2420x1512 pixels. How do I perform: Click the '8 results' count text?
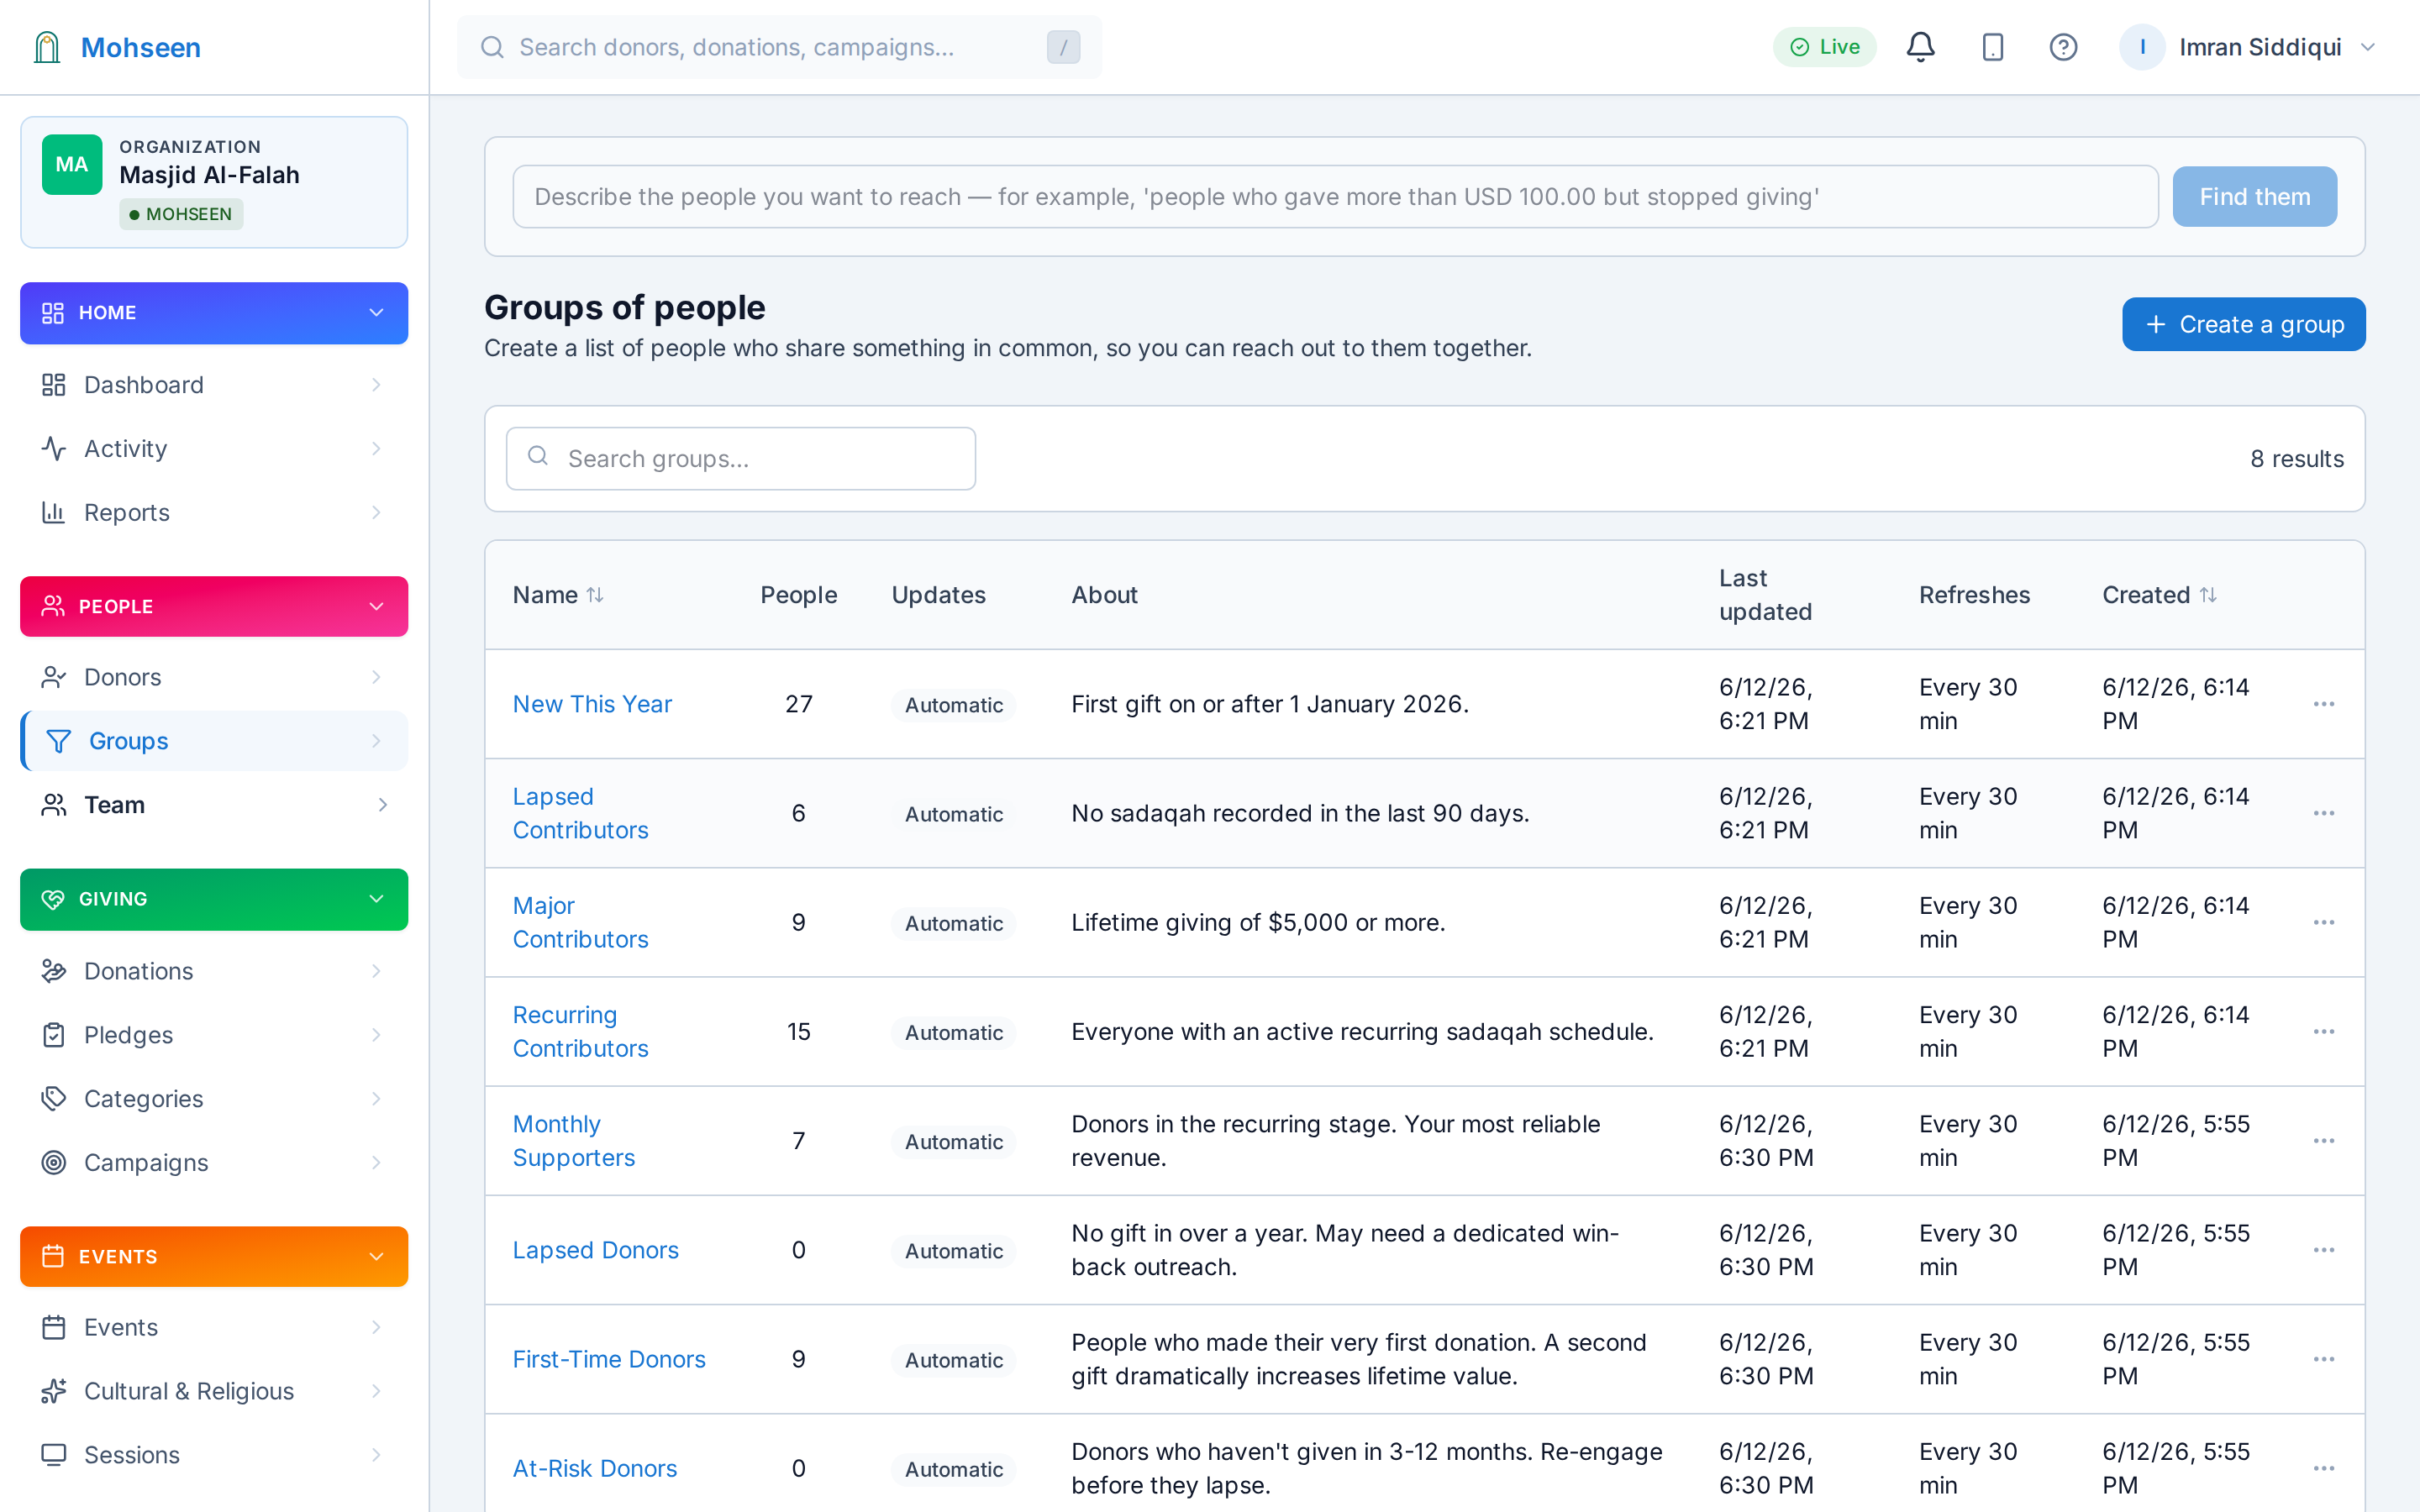pyautogui.click(x=2297, y=459)
